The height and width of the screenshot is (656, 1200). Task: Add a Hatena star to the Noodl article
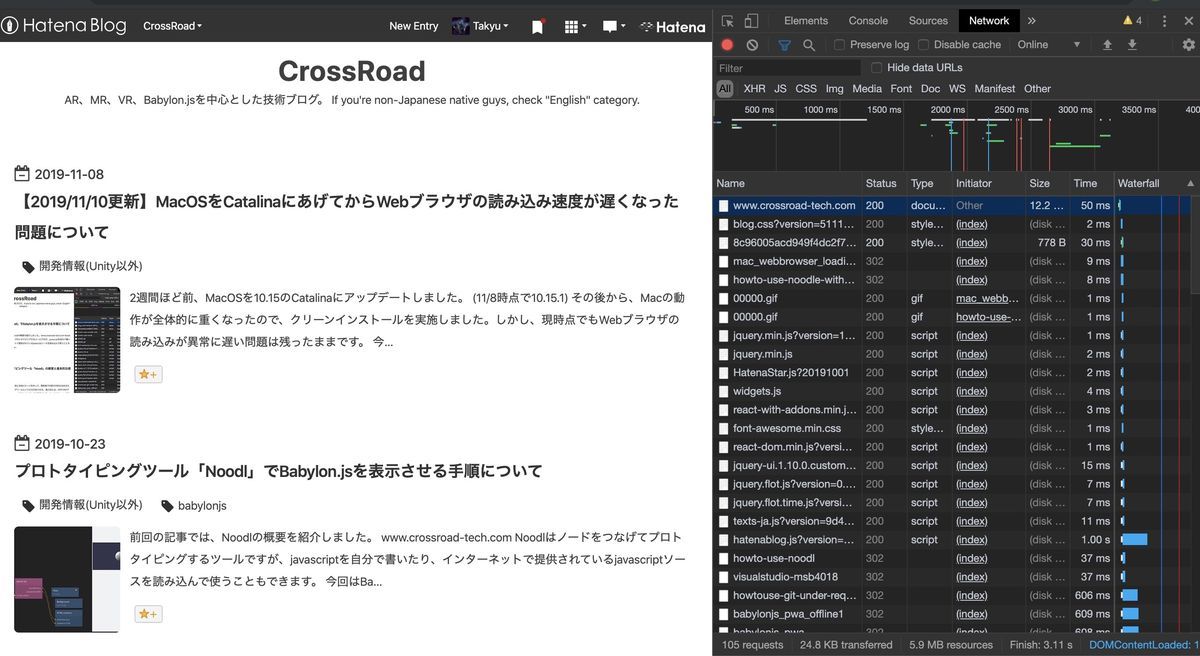point(148,614)
